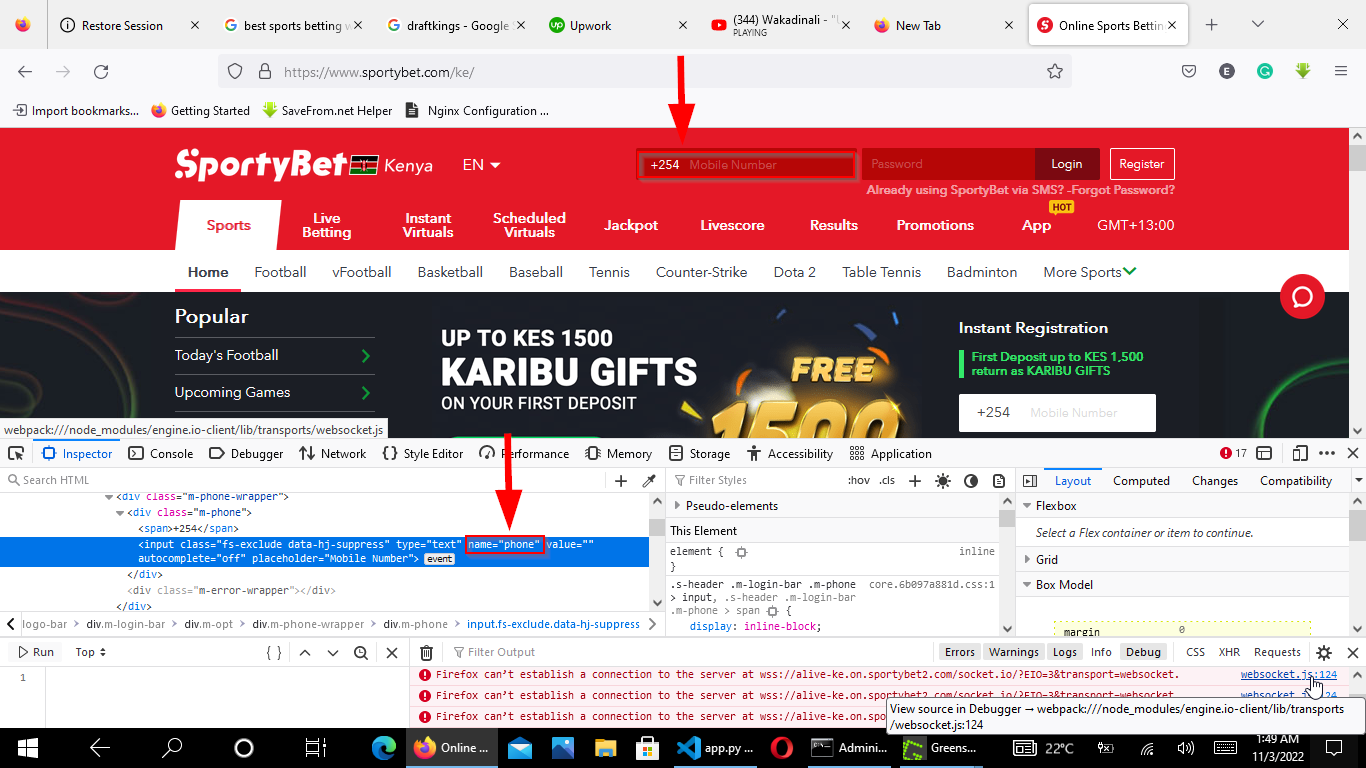This screenshot has width=1366, height=768.
Task: Open the Memory panel
Action: (x=618, y=453)
